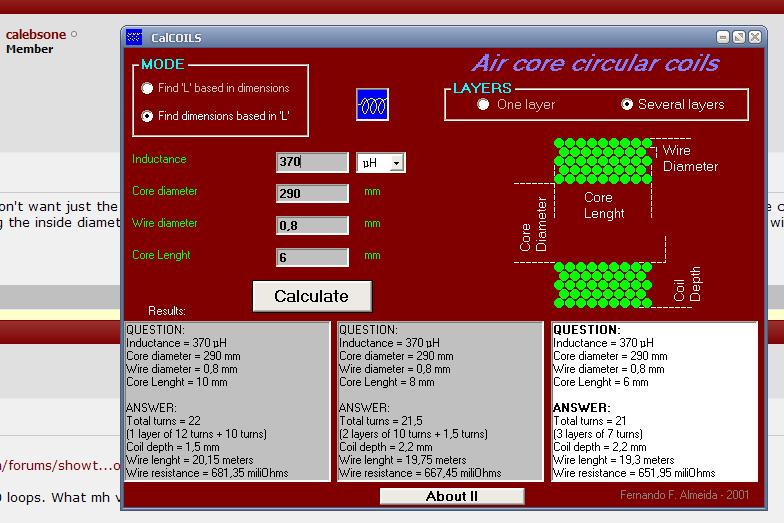Click the upper green coil winding diagram
Image resolution: width=784 pixels, height=523 pixels.
[x=603, y=161]
